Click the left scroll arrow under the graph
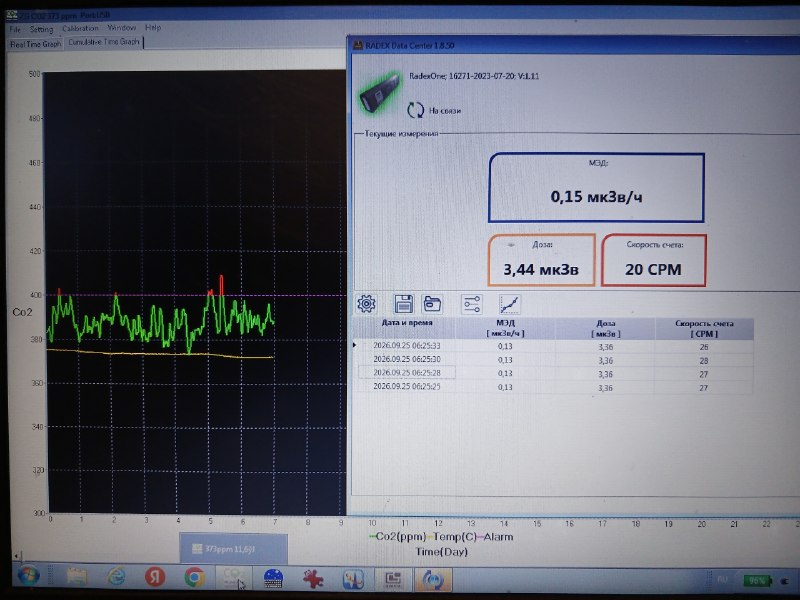Image resolution: width=800 pixels, height=600 pixels. [16, 556]
